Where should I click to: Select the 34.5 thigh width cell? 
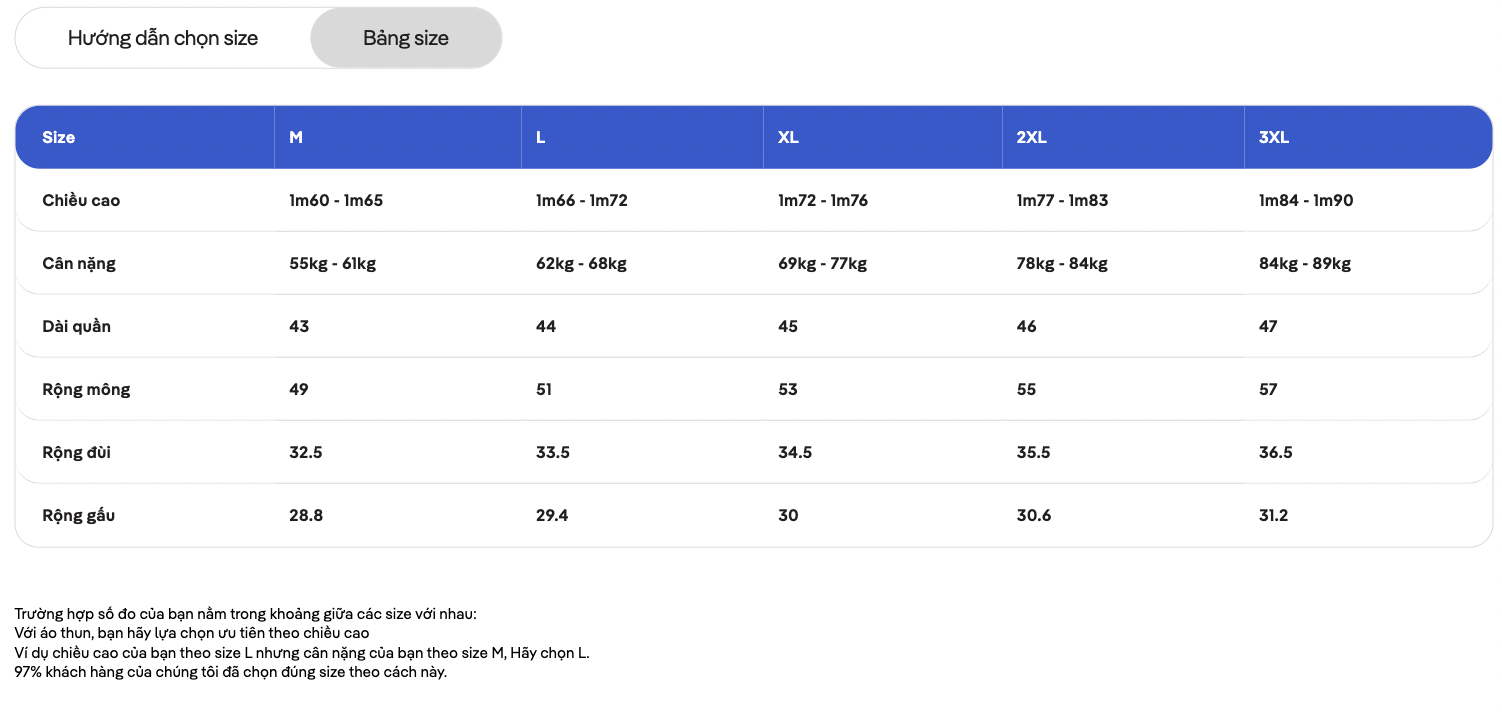click(795, 452)
